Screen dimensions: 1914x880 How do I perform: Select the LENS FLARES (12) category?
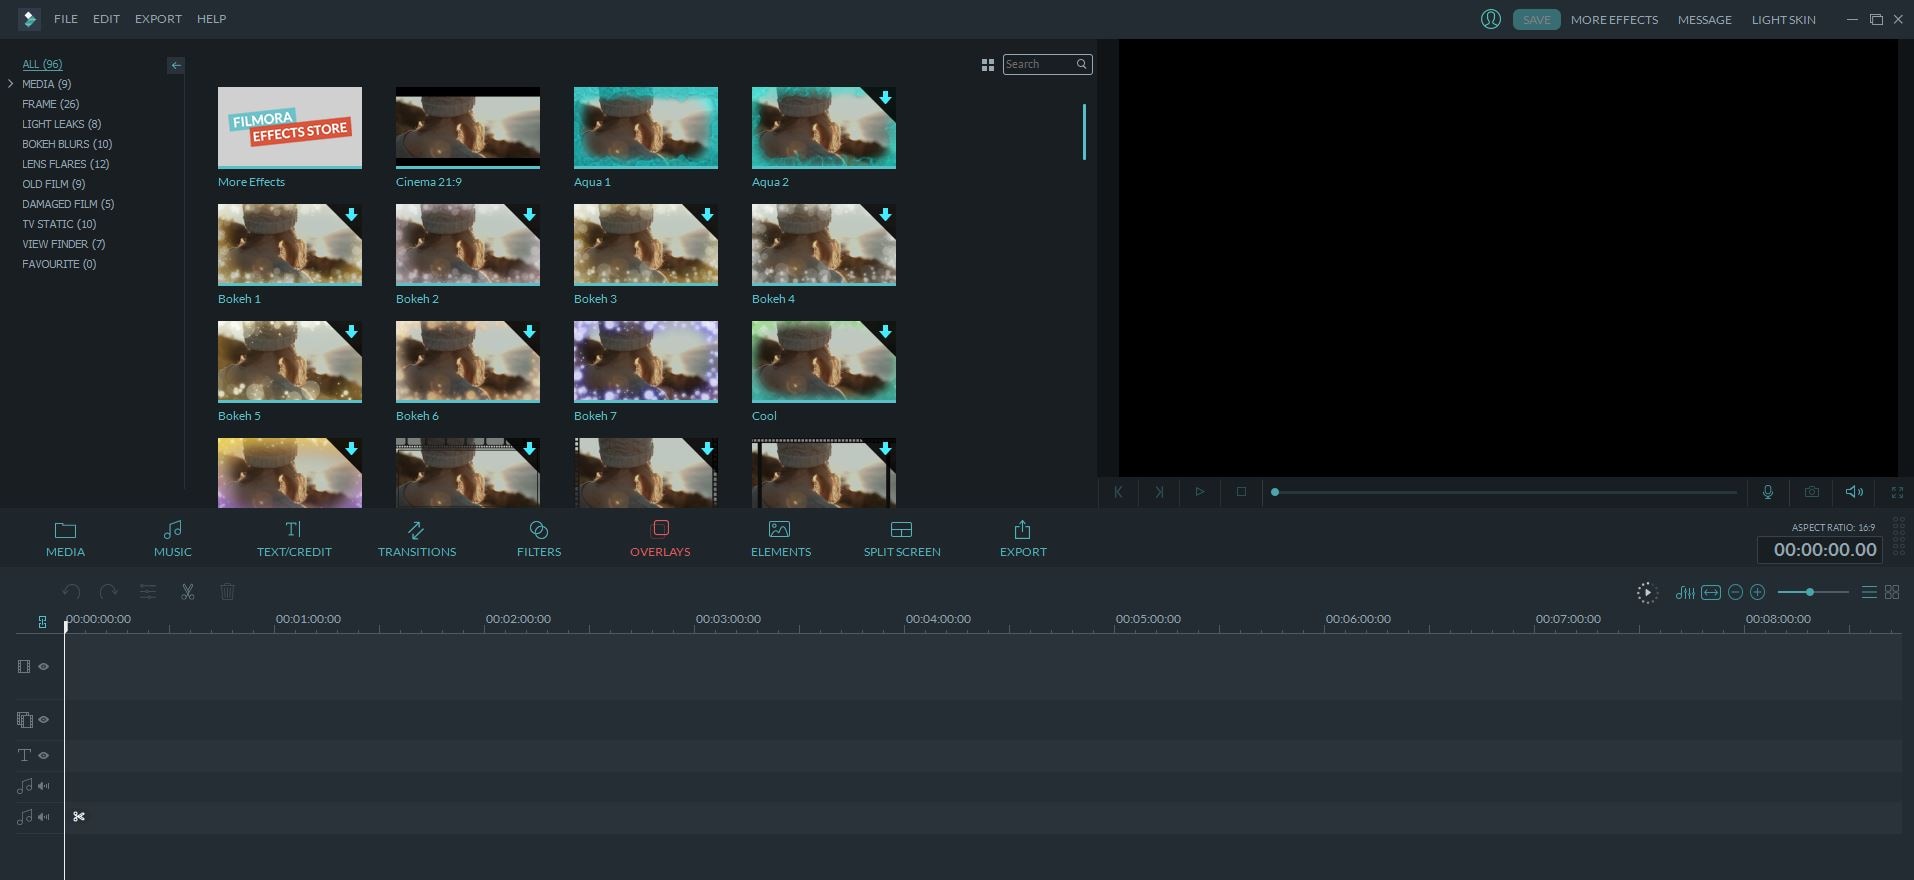[x=66, y=164]
